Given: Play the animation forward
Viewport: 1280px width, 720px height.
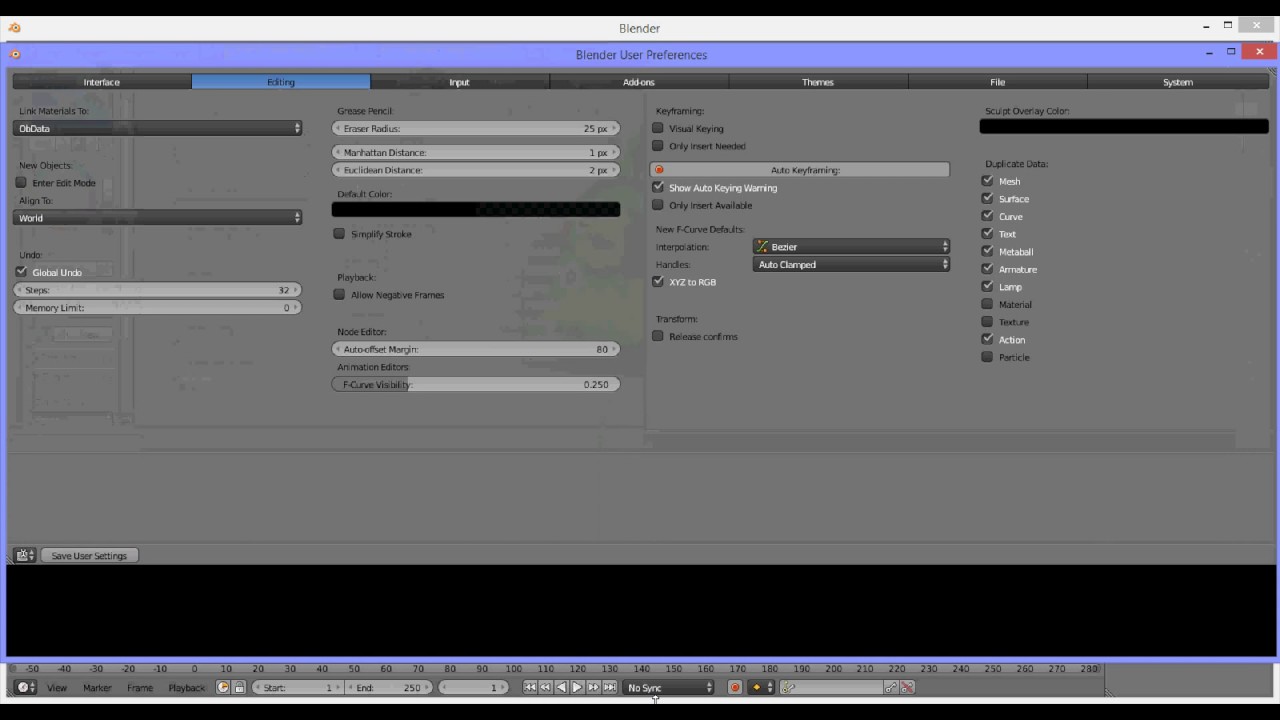Looking at the screenshot, I should point(578,688).
